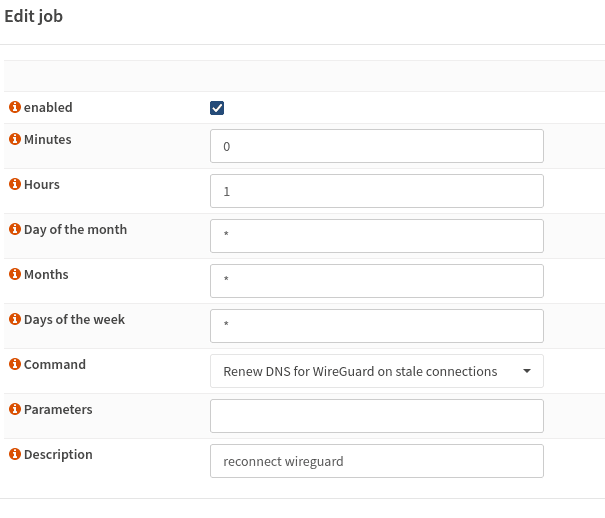The height and width of the screenshot is (518, 605).
Task: Click the Months input box
Action: [377, 281]
